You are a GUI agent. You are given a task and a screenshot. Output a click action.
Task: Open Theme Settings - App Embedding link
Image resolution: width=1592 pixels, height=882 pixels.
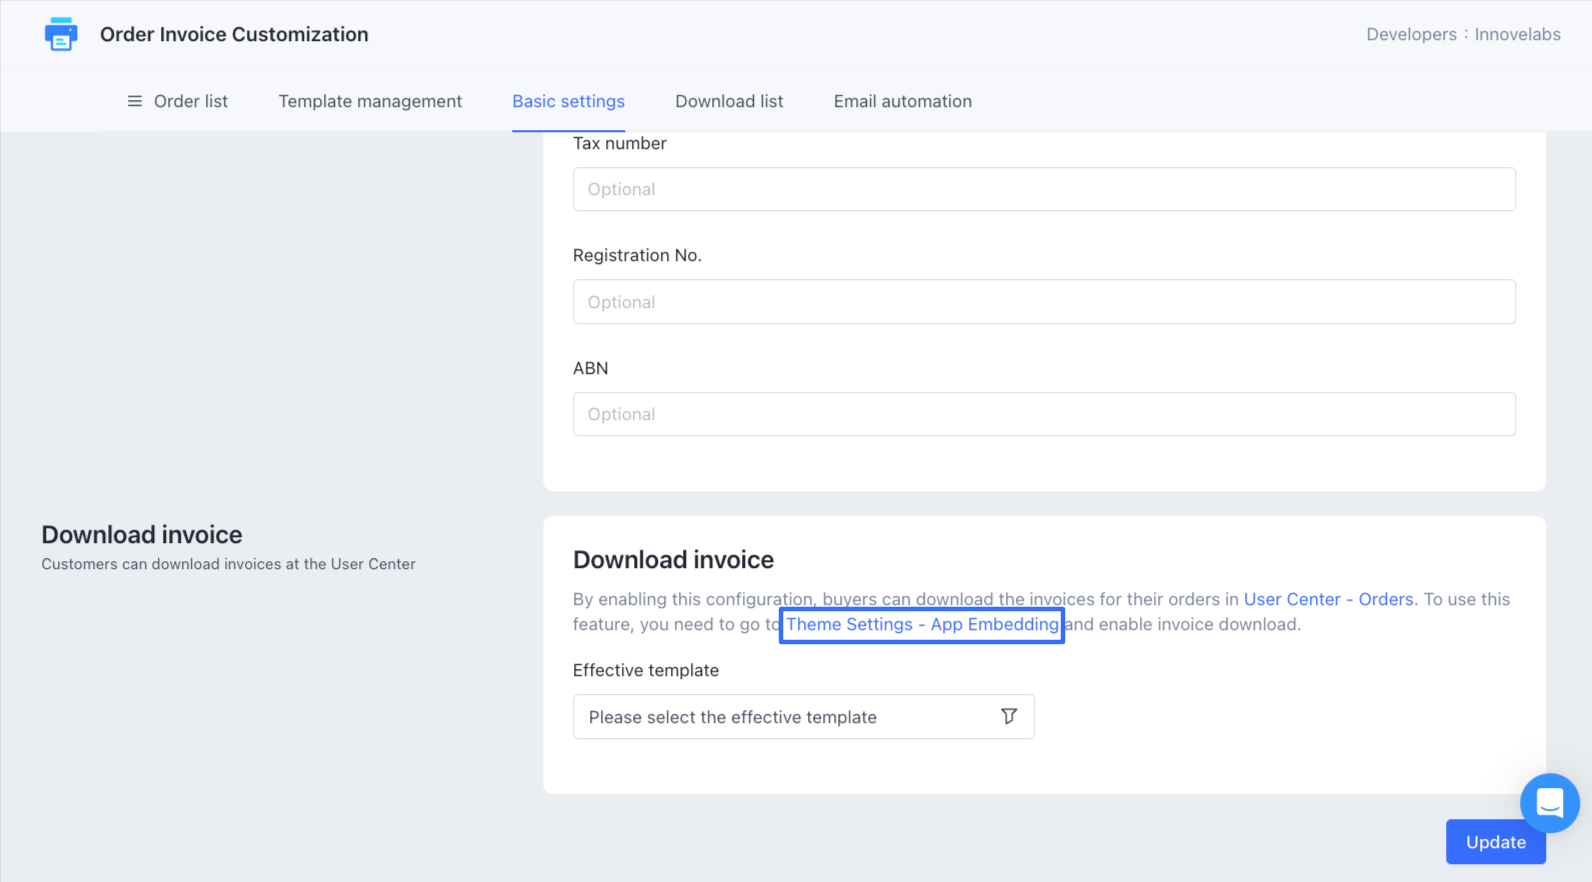point(921,625)
